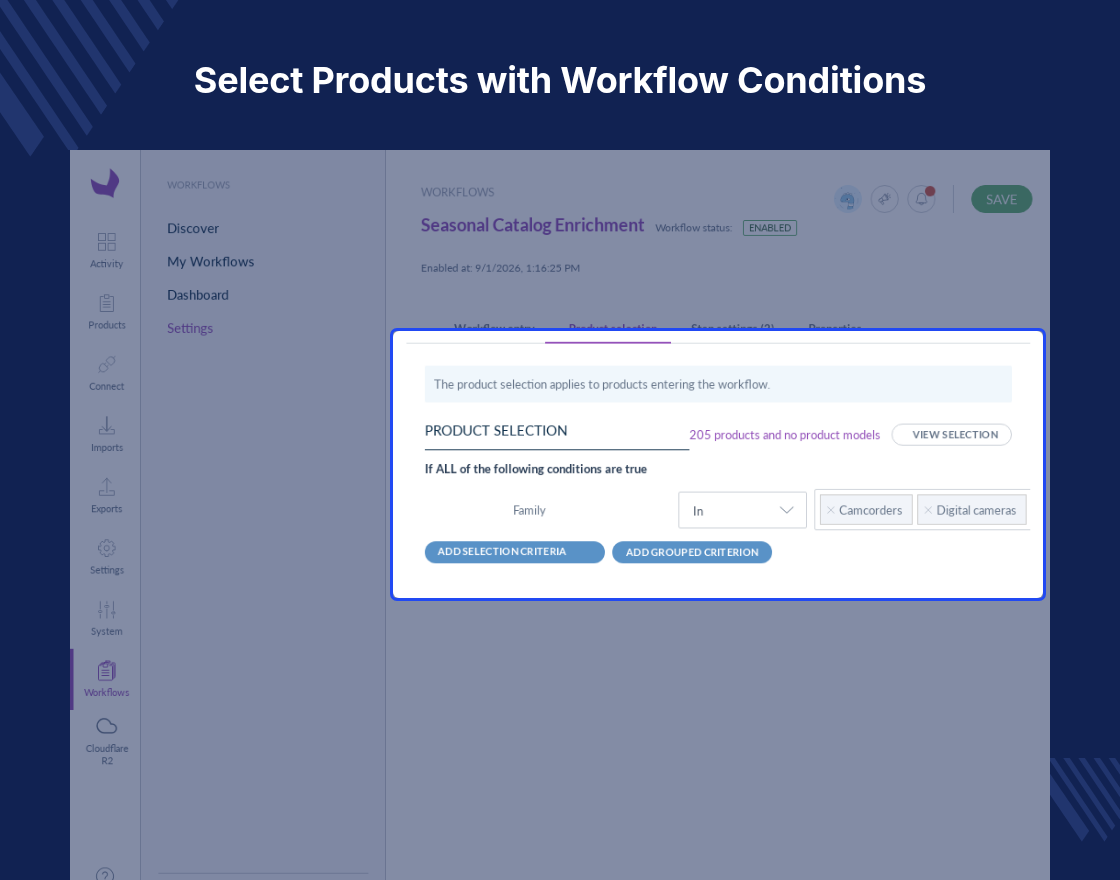Image resolution: width=1120 pixels, height=880 pixels.
Task: Click the Akeneo logo in the sidebar
Action: (105, 183)
